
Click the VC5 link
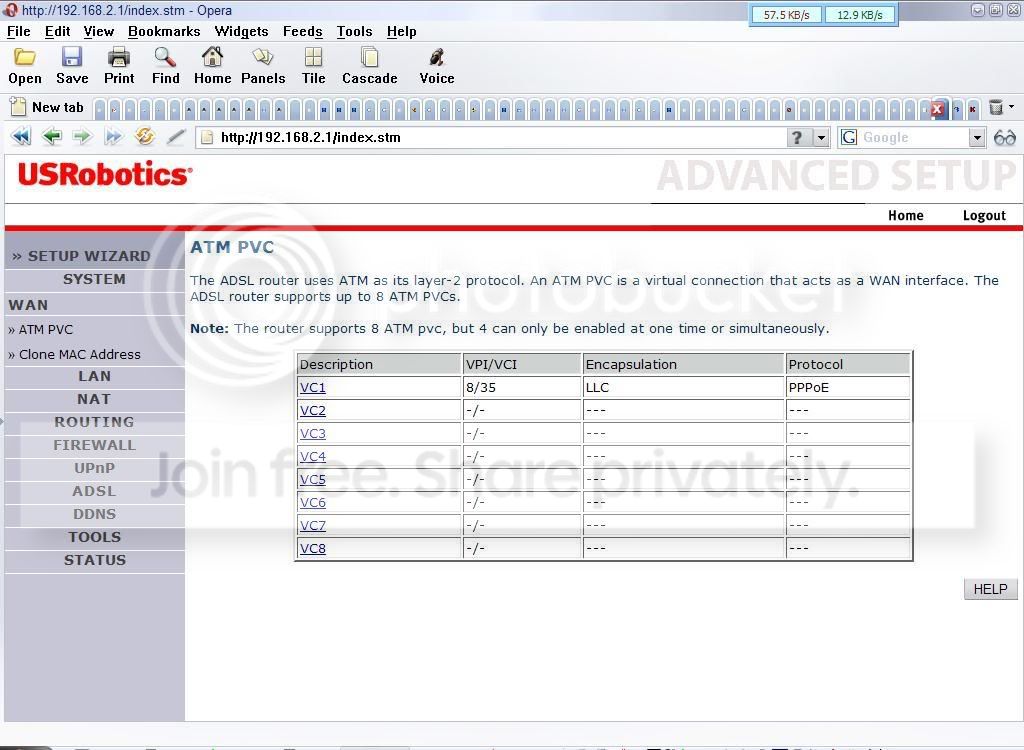312,480
